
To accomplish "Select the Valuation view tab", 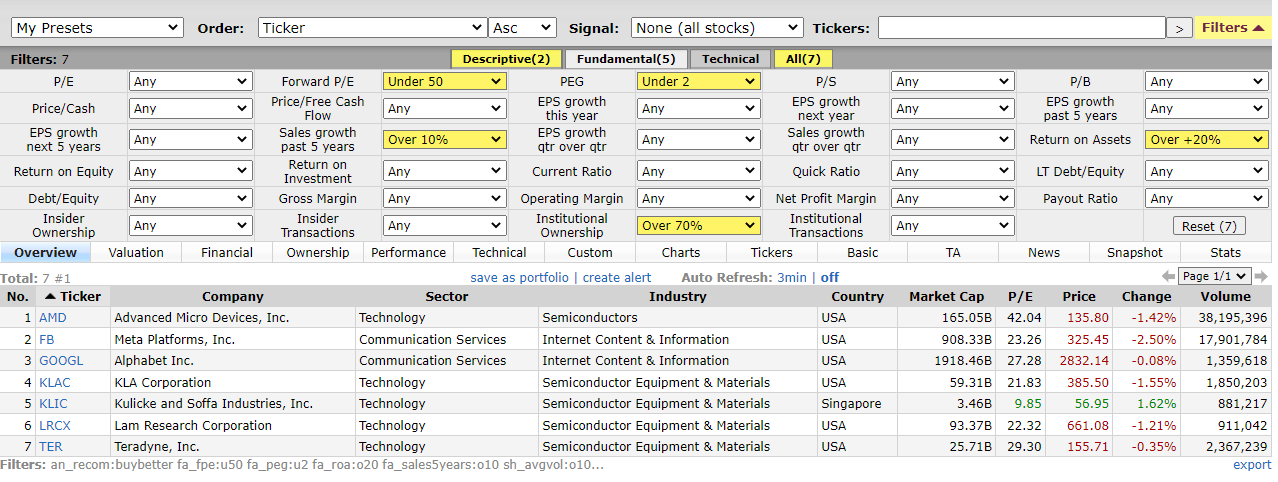I will tap(137, 253).
